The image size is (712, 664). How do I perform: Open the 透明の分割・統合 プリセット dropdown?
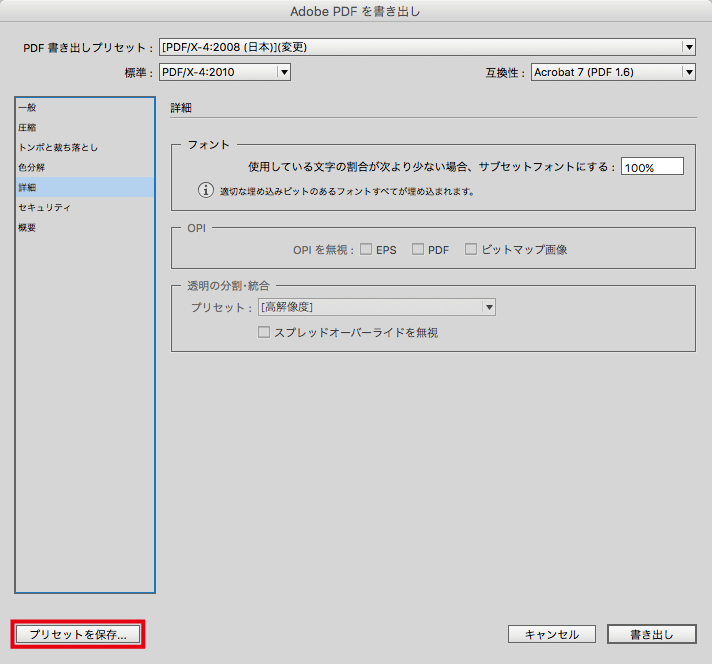pos(376,307)
